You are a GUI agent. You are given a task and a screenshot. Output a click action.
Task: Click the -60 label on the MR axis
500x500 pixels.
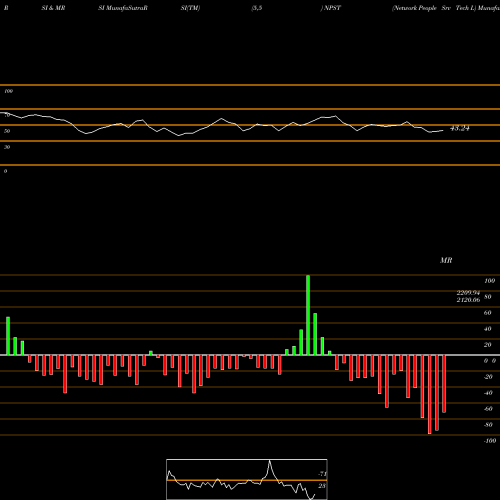pyautogui.click(x=488, y=409)
